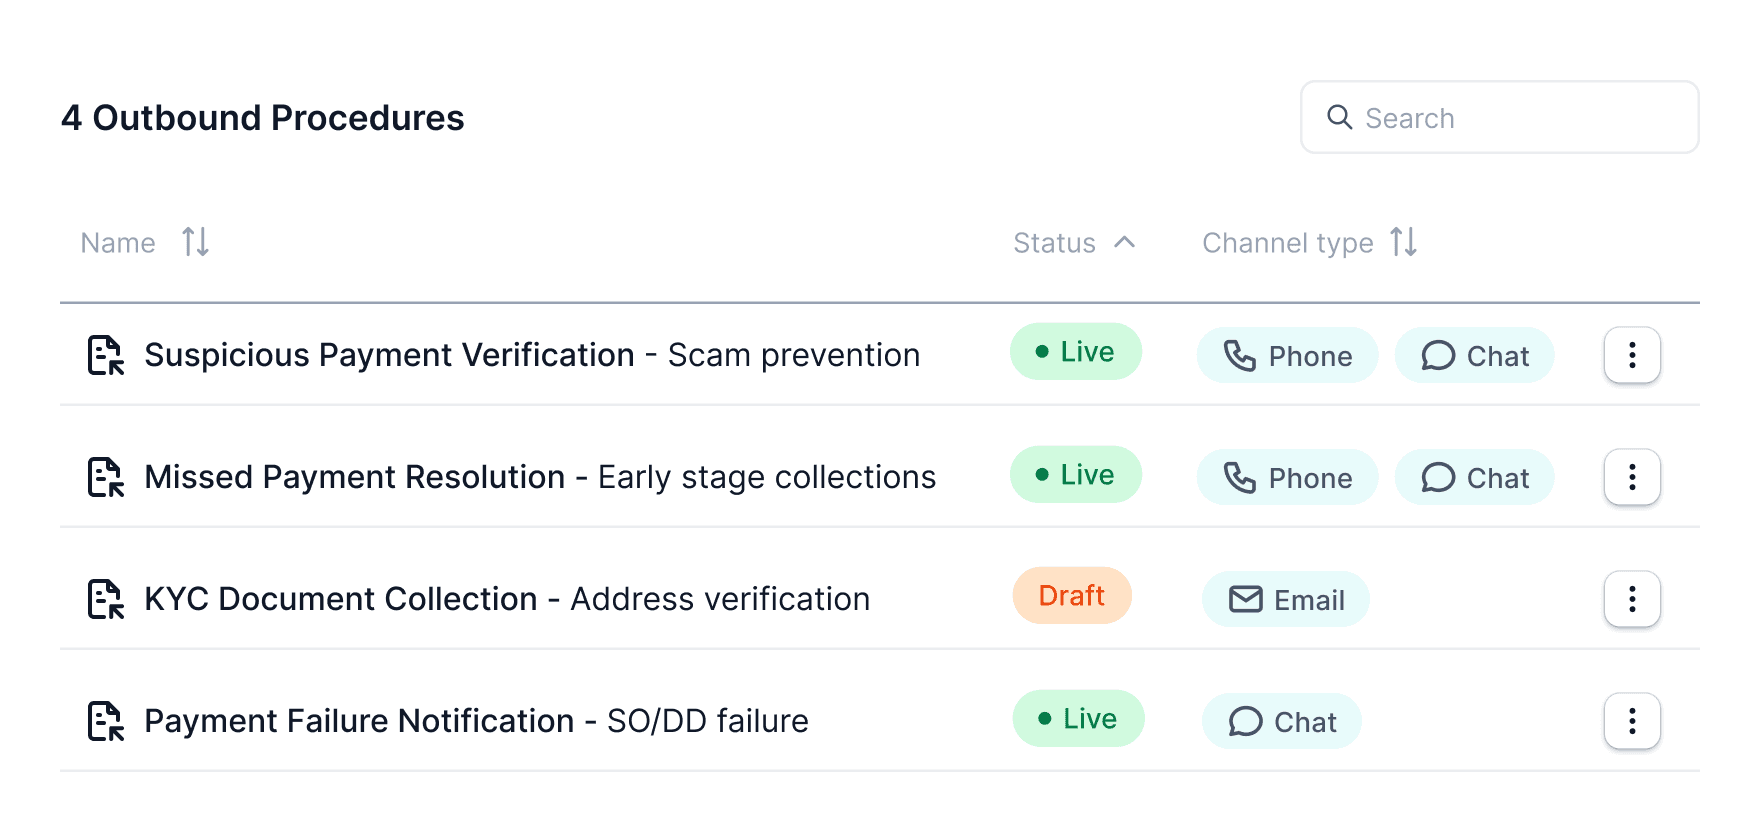The image size is (1760, 832).
Task: Click the Draft status badge
Action: pyautogui.click(x=1071, y=595)
